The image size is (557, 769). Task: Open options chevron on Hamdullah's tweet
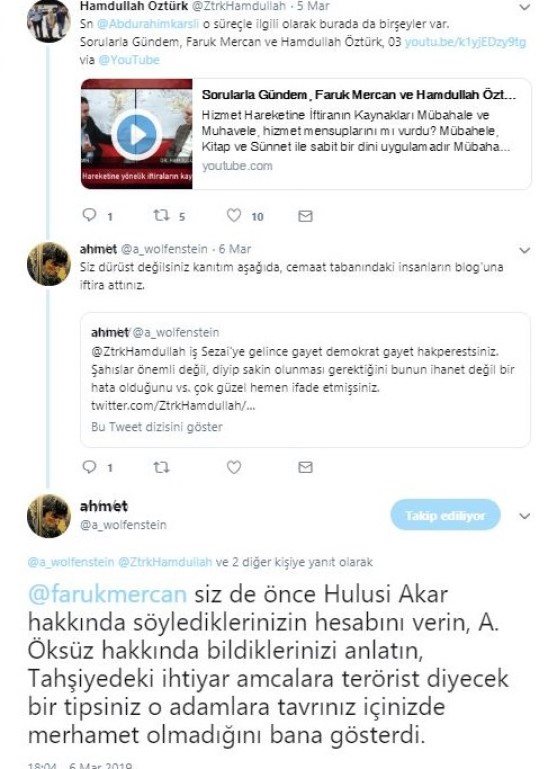coord(525,7)
